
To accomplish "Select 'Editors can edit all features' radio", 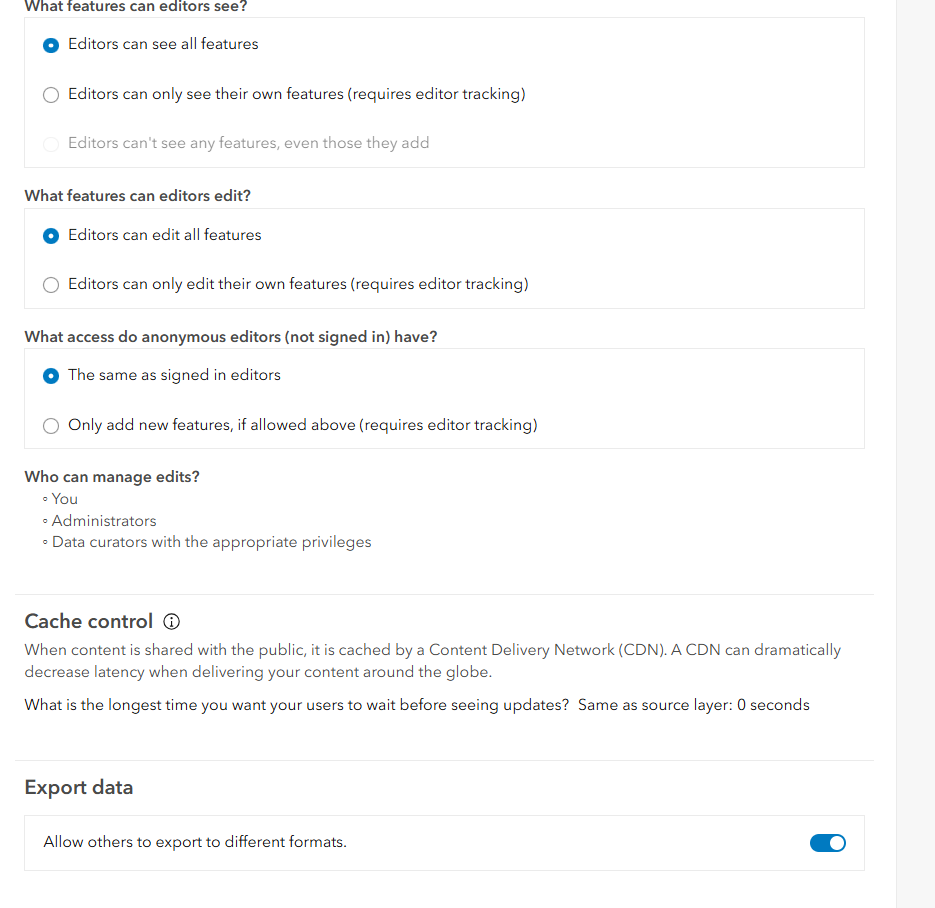I will click(x=51, y=236).
